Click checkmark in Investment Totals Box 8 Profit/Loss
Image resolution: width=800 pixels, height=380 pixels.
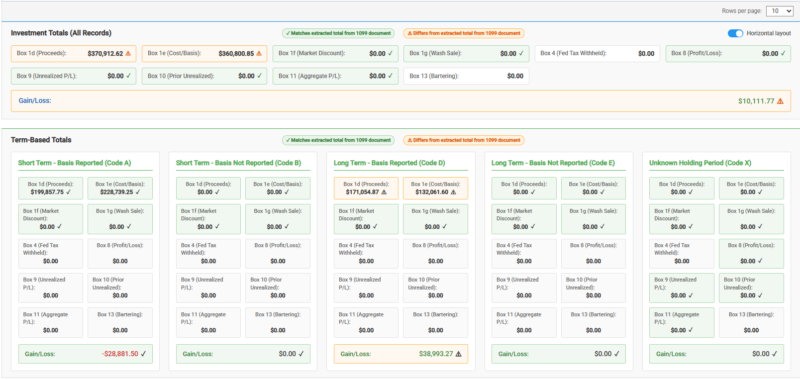point(783,53)
